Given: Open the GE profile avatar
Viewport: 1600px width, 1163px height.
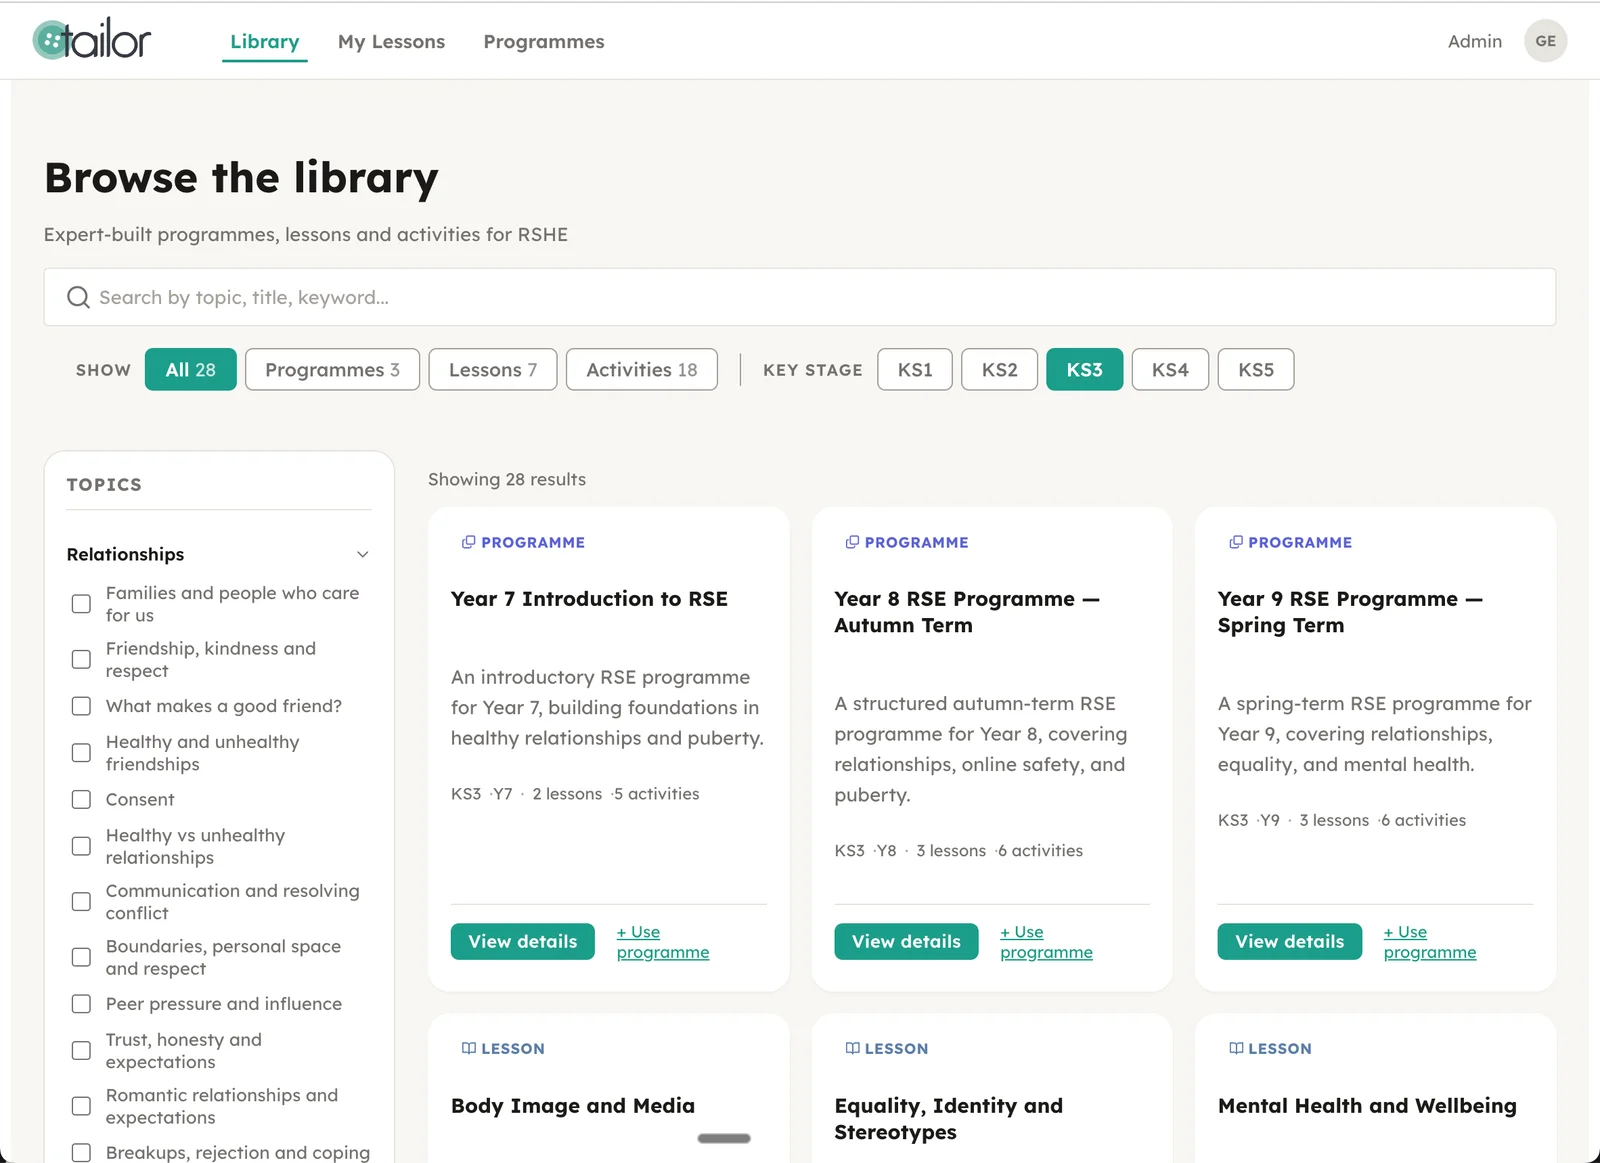Looking at the screenshot, I should tap(1545, 41).
